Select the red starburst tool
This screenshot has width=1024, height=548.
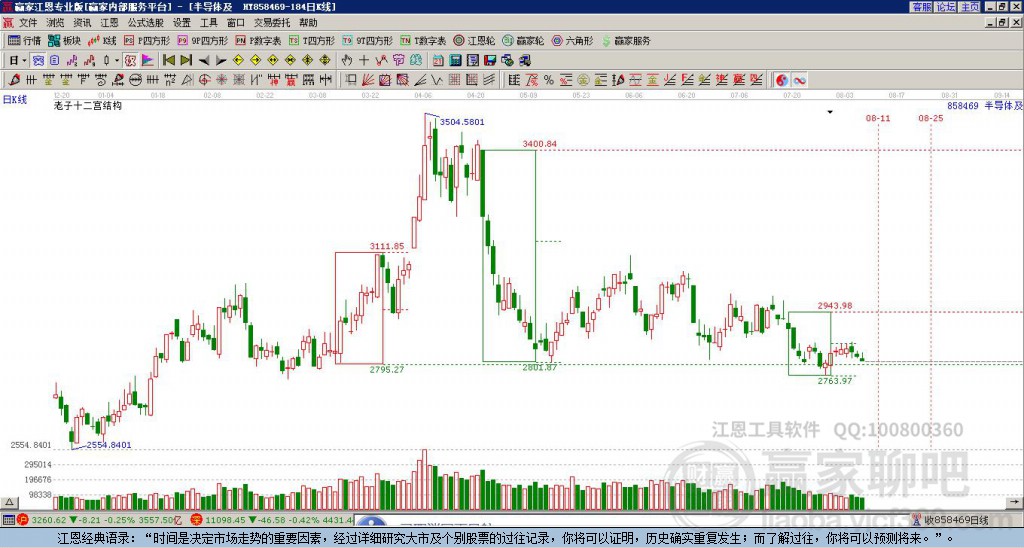221,80
